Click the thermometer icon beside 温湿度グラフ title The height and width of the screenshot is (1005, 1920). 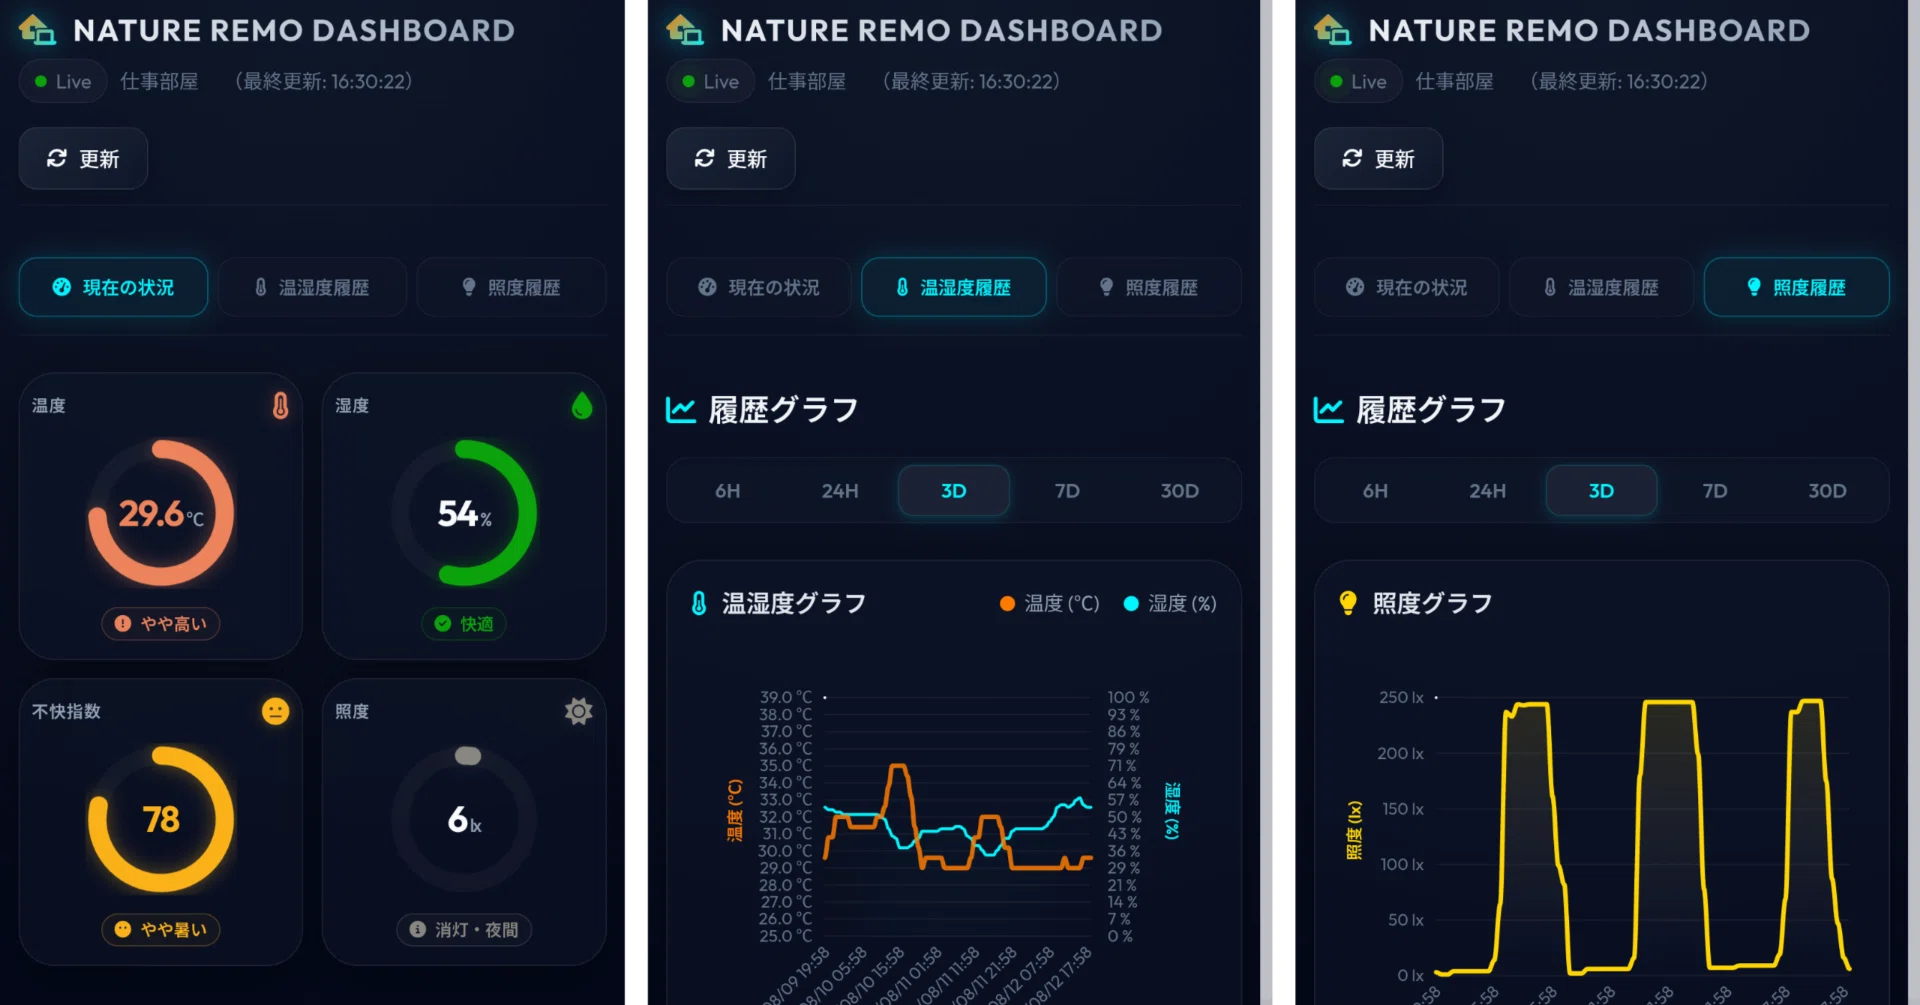pos(699,603)
